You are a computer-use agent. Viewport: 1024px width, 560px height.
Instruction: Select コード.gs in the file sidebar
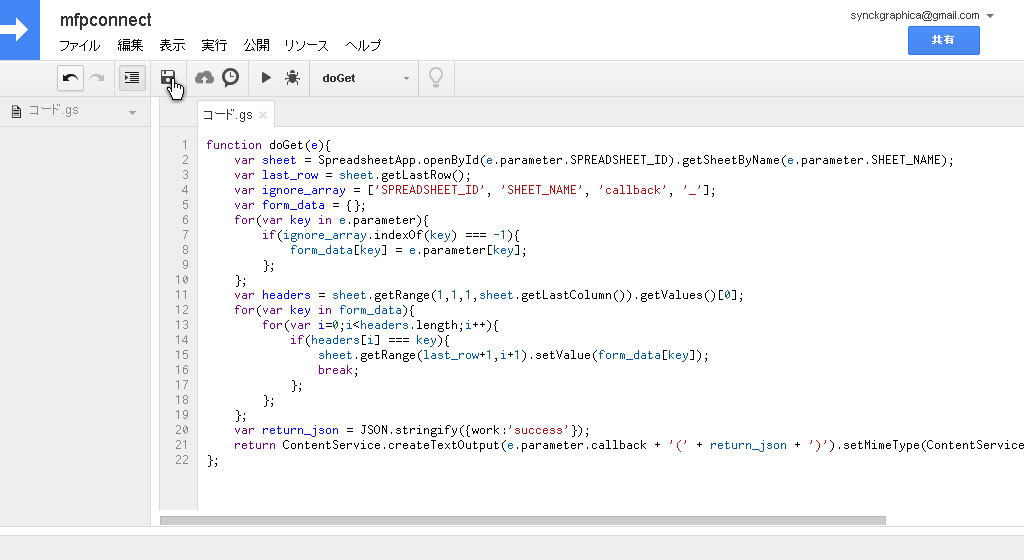52,111
